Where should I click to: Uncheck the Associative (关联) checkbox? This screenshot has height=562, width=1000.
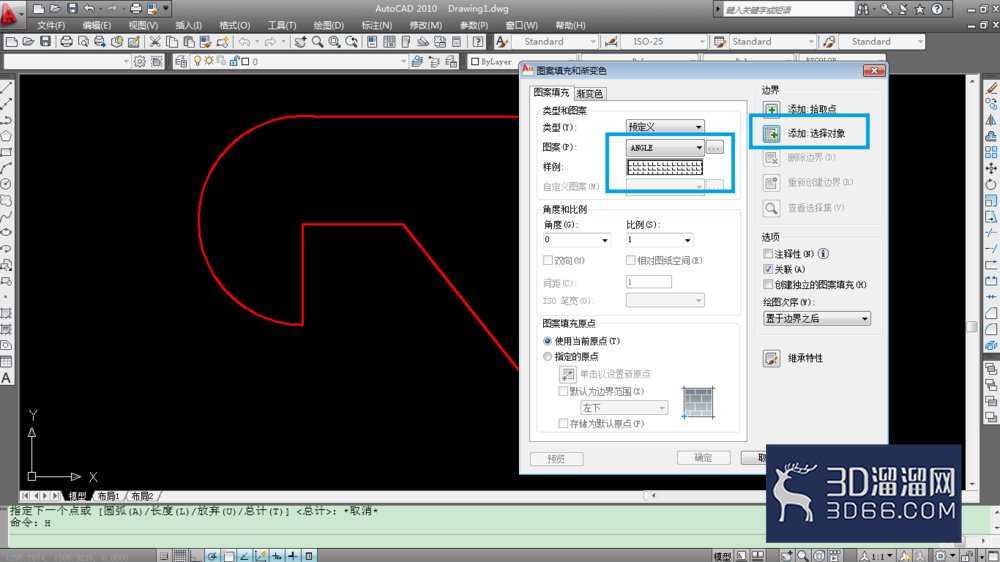point(768,269)
